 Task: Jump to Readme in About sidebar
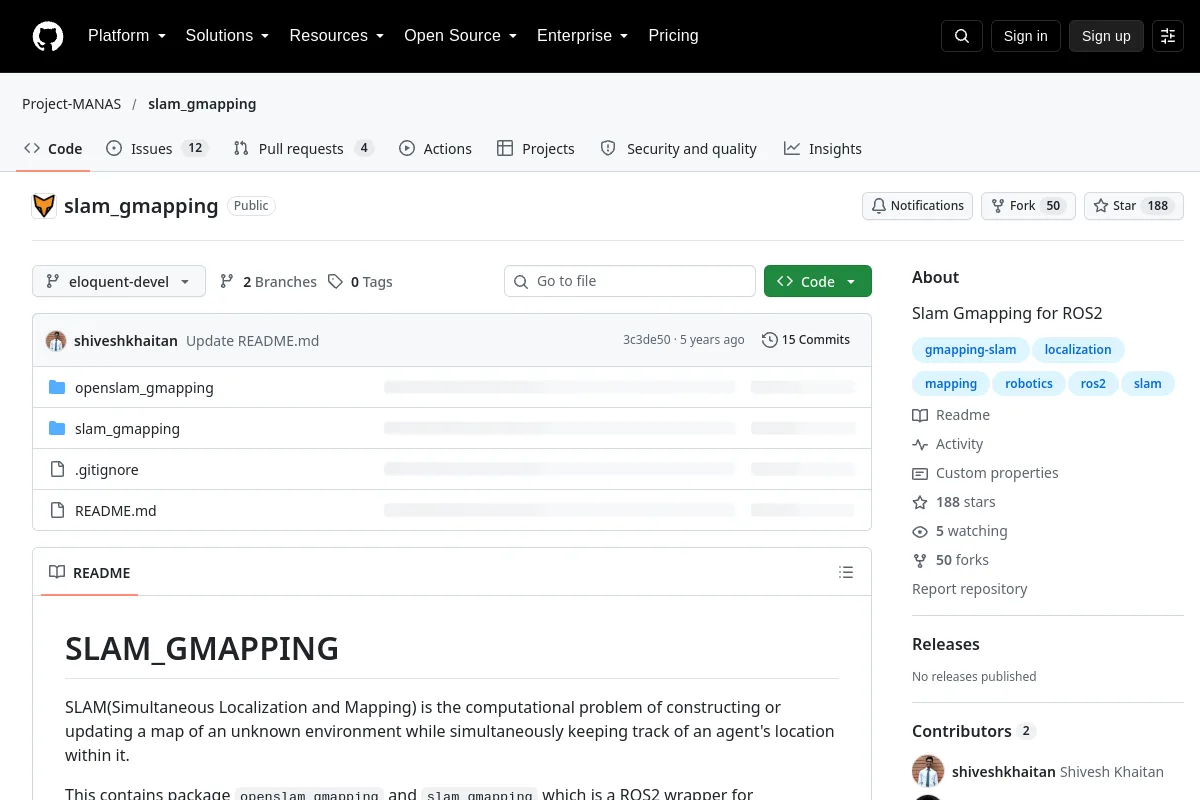951,415
